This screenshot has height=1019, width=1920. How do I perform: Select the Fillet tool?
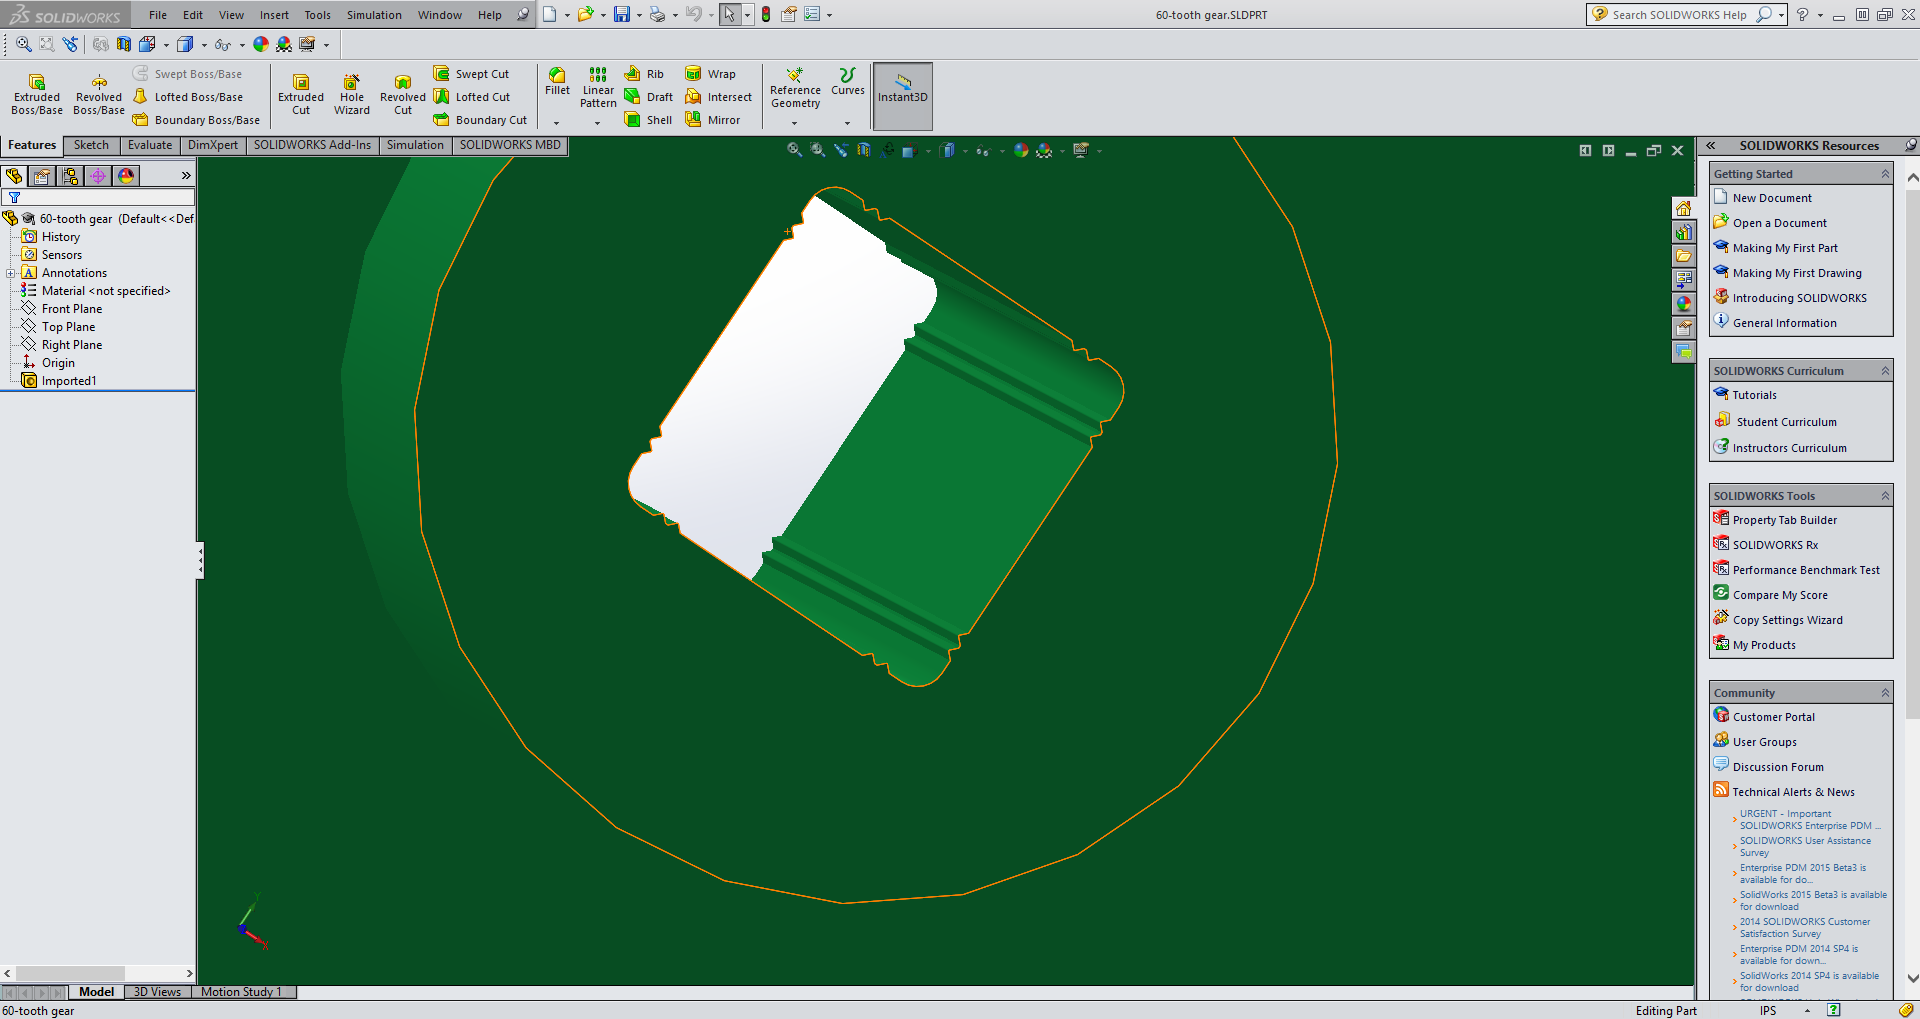[x=557, y=81]
